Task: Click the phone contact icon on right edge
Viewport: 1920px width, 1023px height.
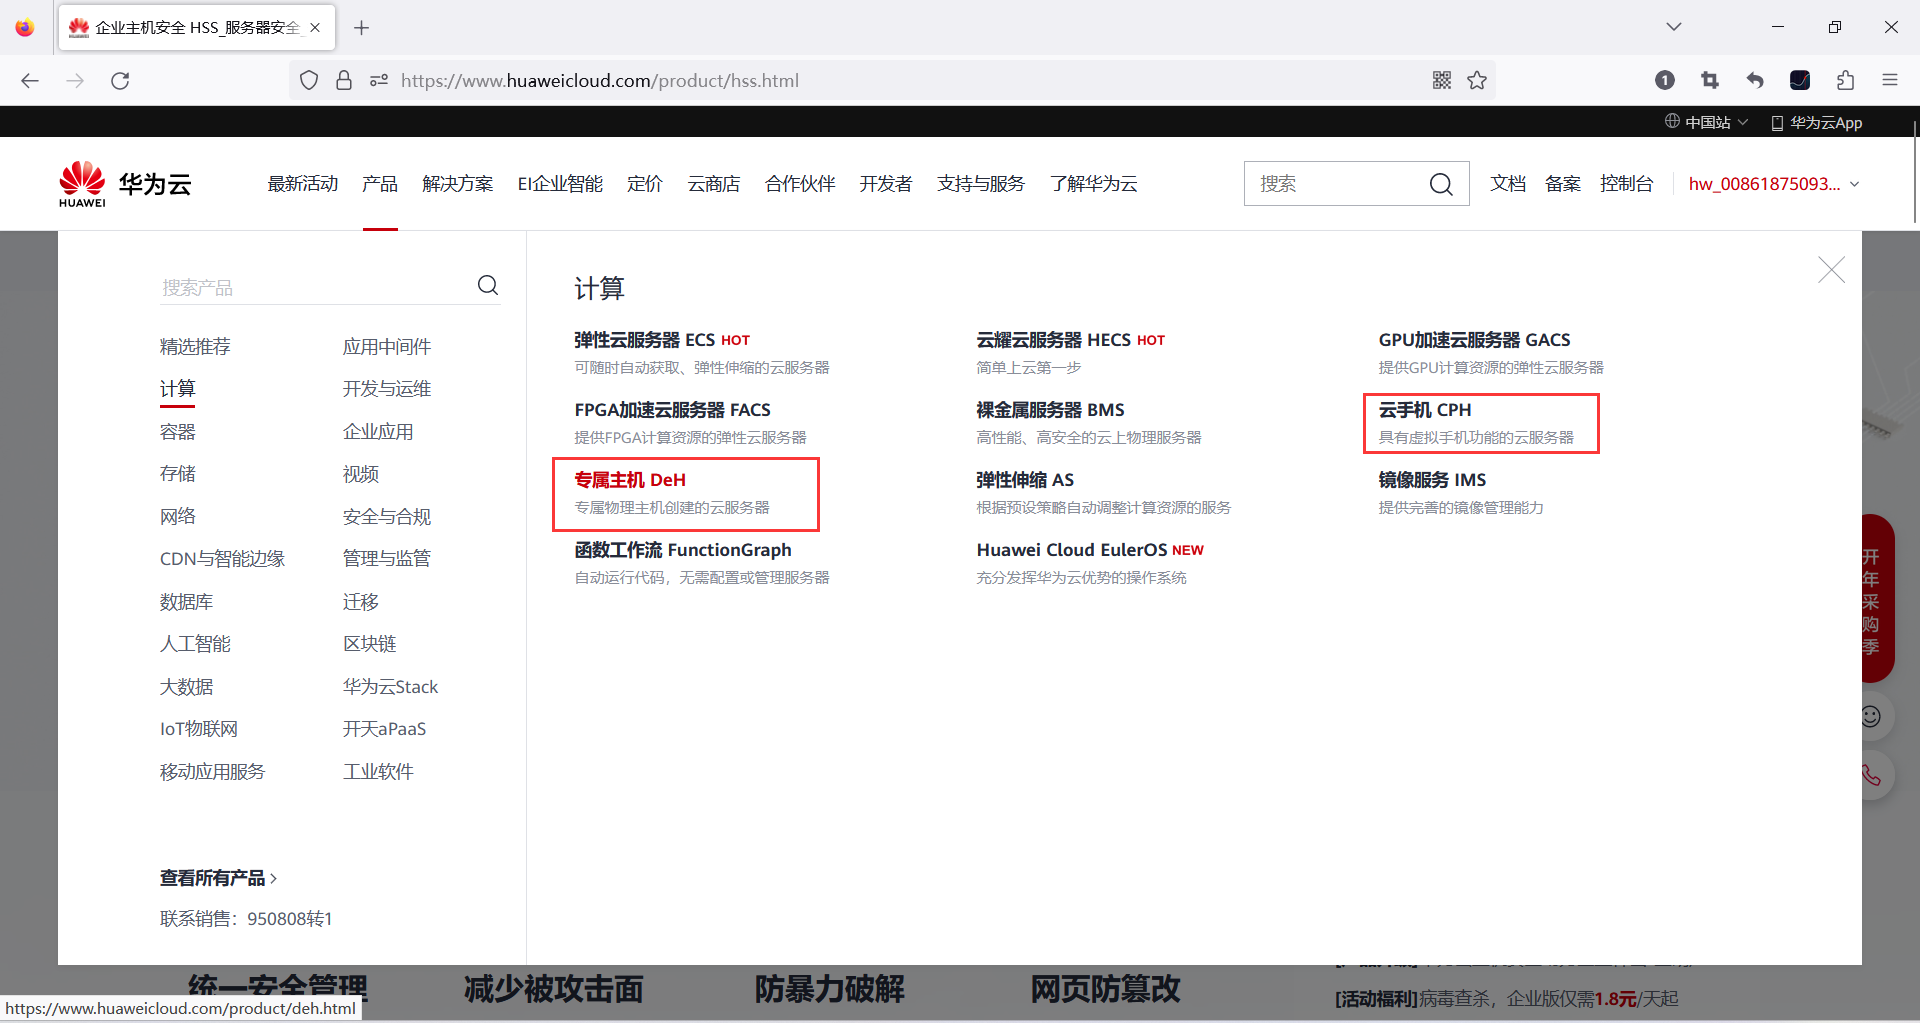Action: [x=1872, y=775]
